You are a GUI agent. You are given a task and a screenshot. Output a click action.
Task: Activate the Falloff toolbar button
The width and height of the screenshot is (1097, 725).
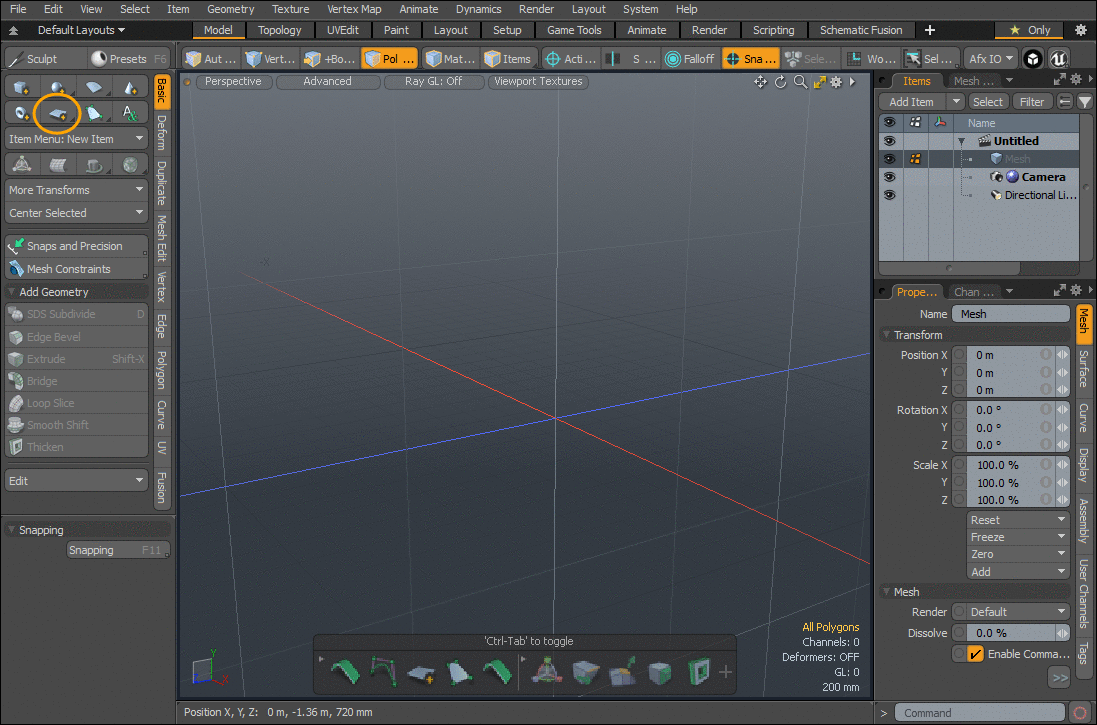(690, 59)
